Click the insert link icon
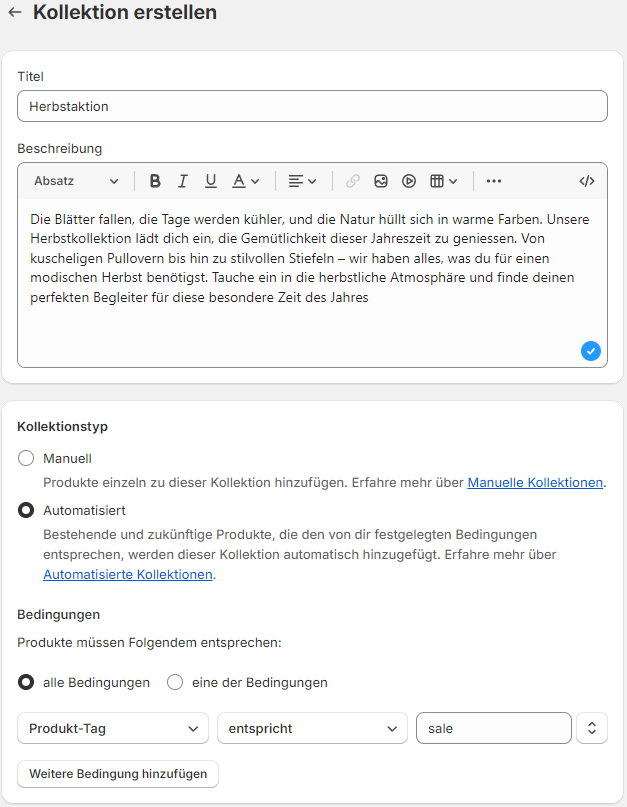This screenshot has height=807, width=627. pos(353,181)
